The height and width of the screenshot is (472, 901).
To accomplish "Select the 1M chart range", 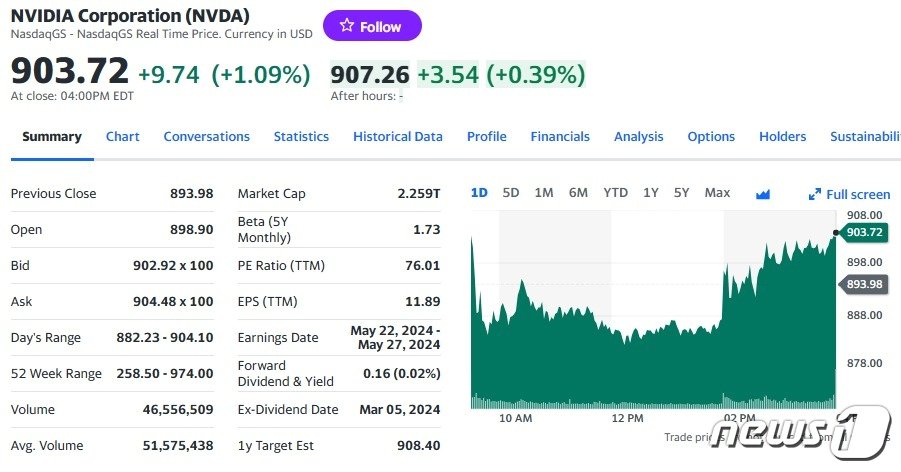I will pos(544,193).
